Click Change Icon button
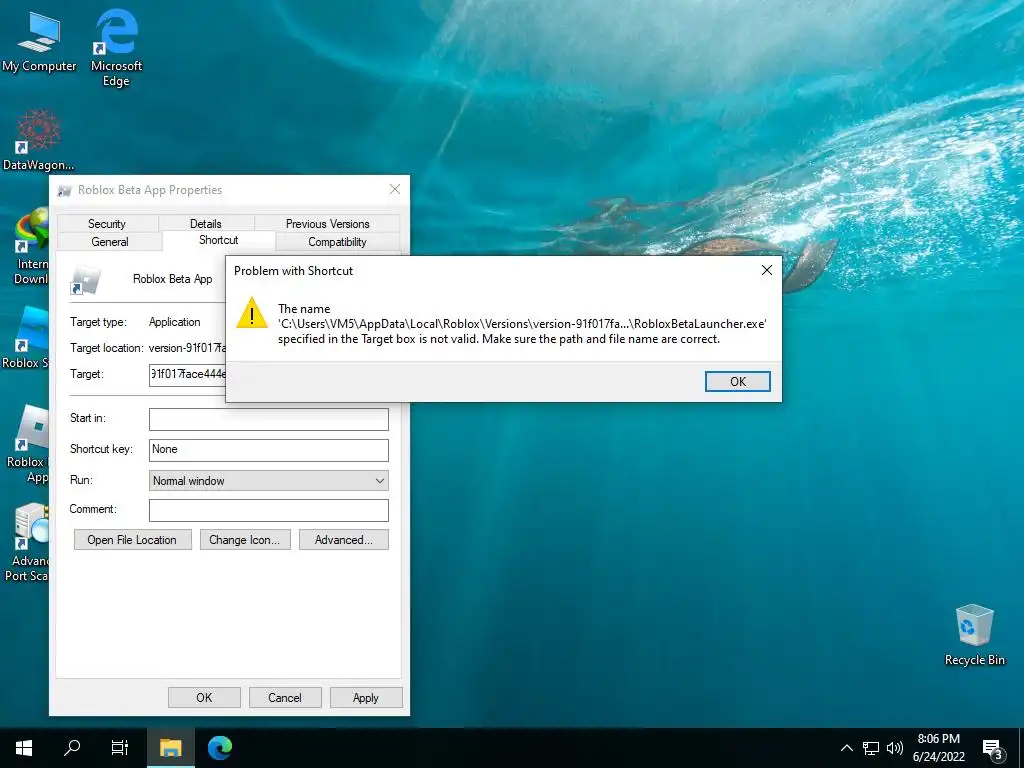Viewport: 1024px width, 768px height. pos(245,540)
